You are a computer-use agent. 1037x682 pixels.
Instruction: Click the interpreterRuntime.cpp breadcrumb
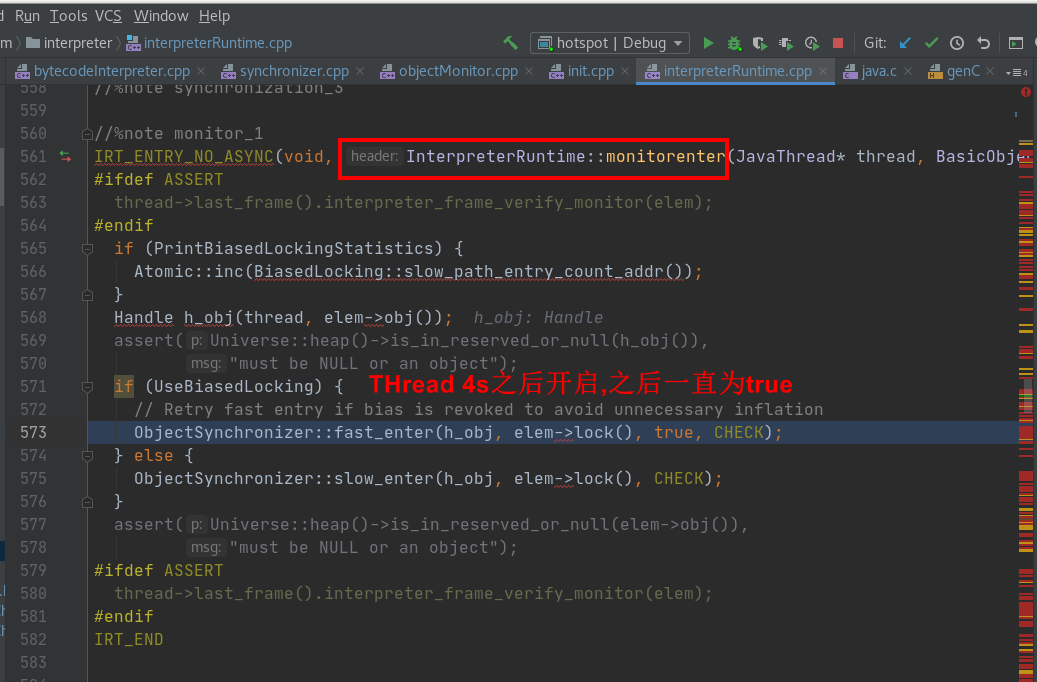209,43
